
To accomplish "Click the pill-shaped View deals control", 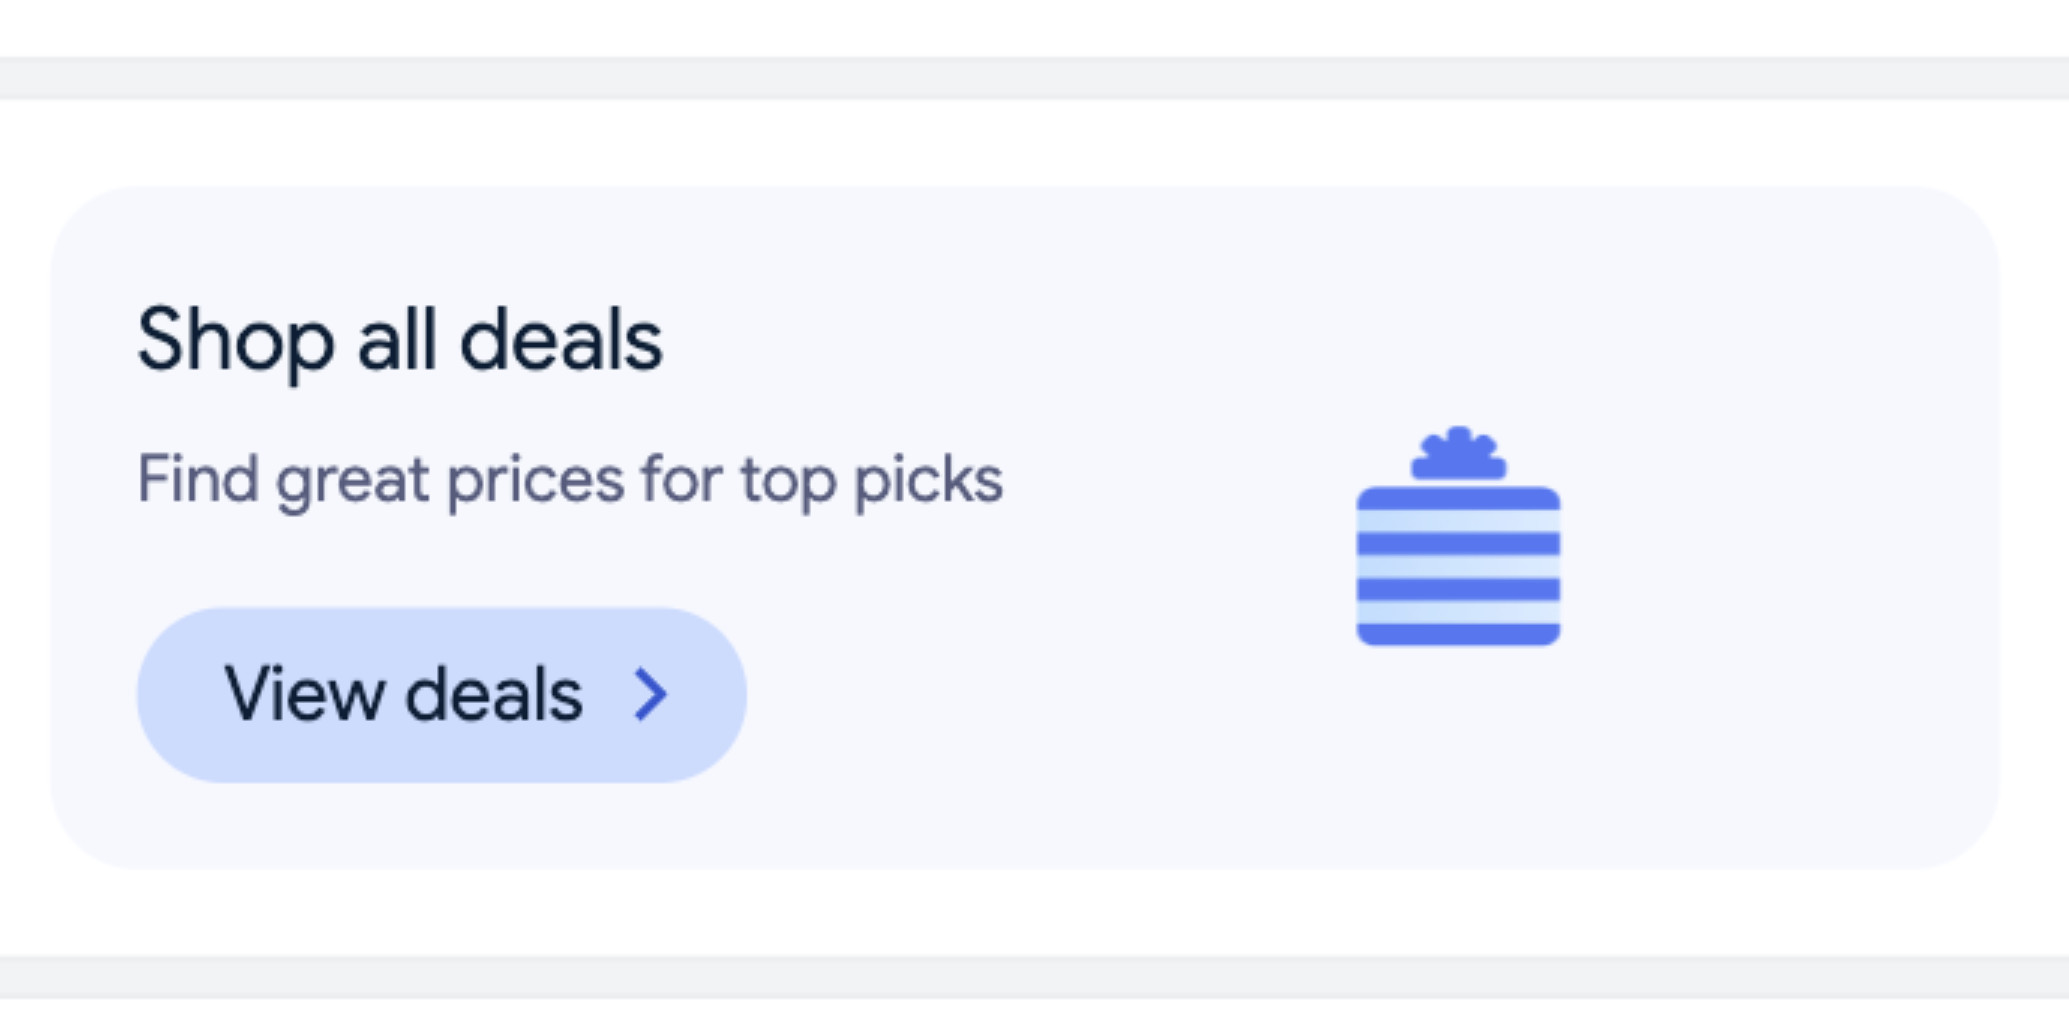I will (x=440, y=693).
